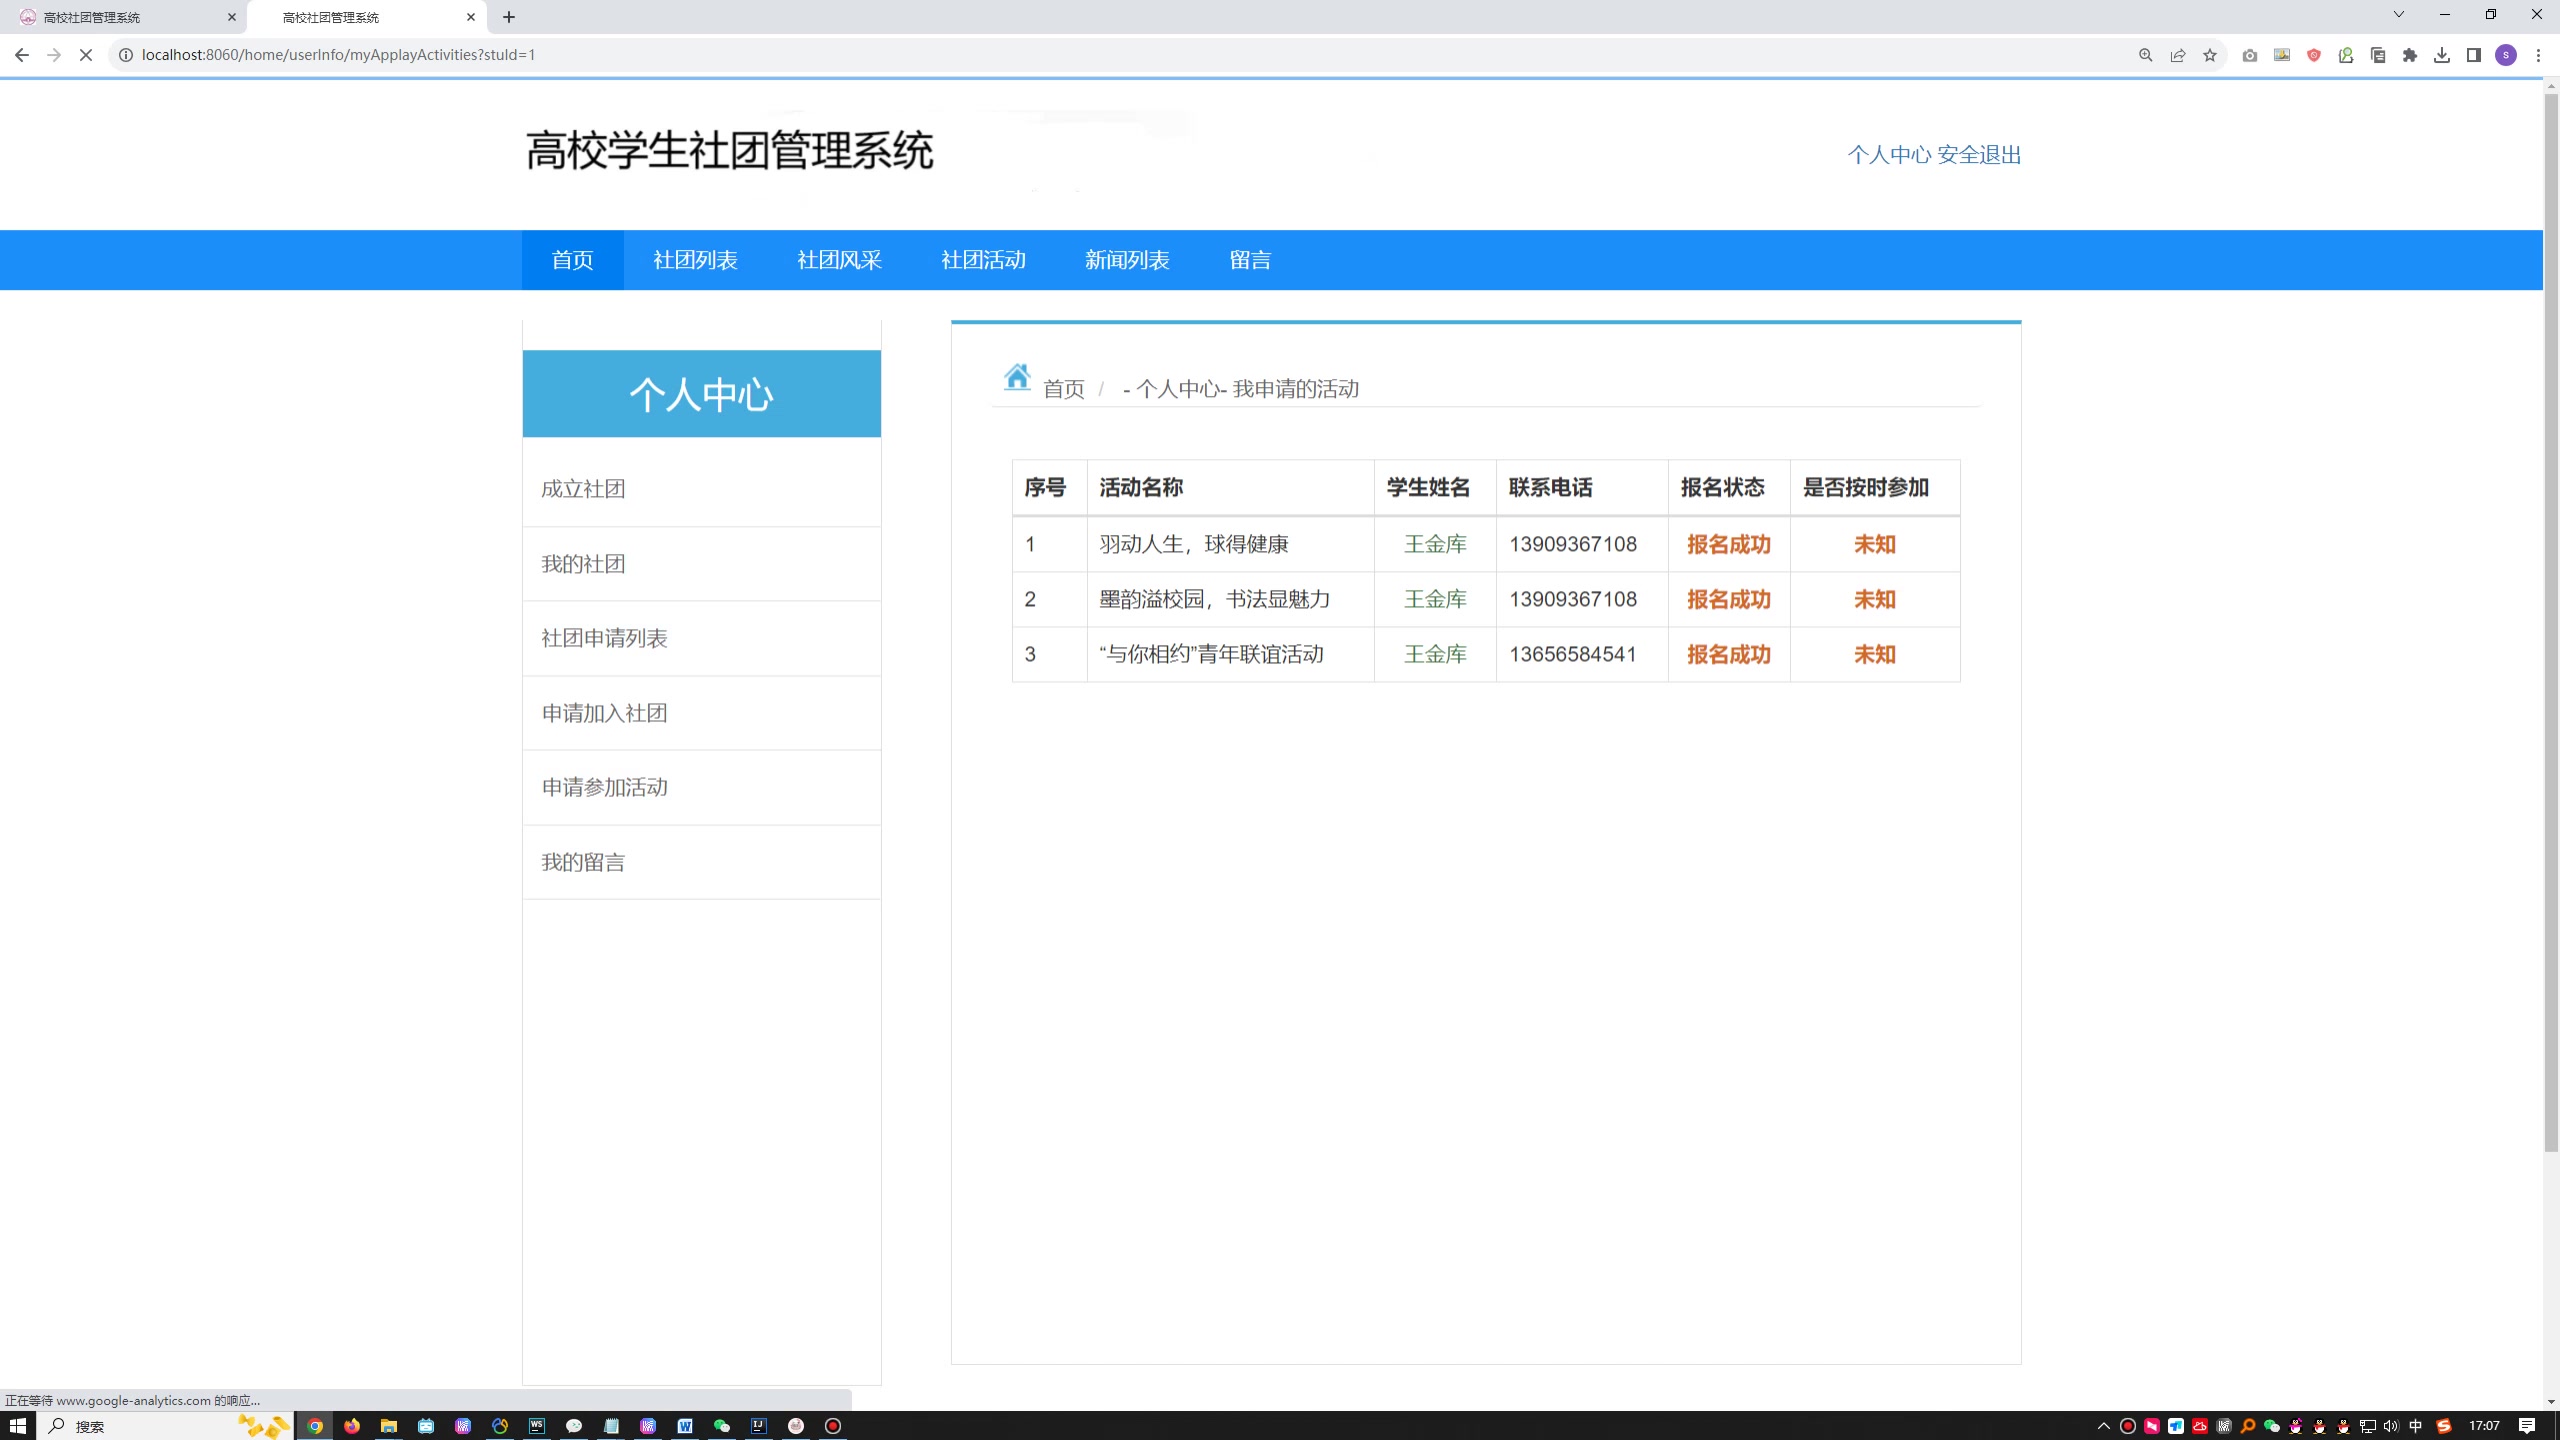The width and height of the screenshot is (2560, 1440).
Task: Open the camera screenshot extension
Action: pos(2250,55)
